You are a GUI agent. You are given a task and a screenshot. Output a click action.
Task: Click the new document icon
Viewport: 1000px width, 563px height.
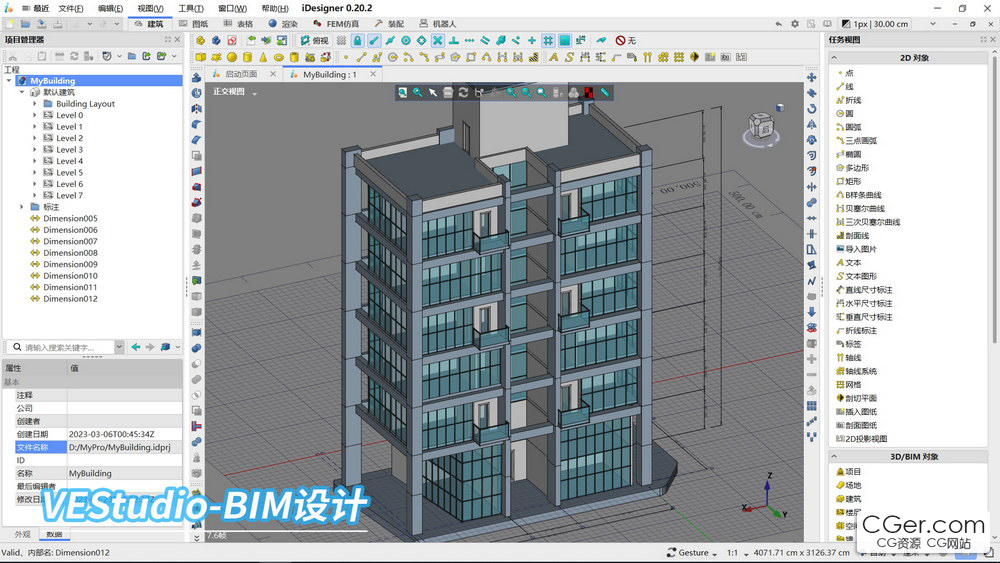10,24
